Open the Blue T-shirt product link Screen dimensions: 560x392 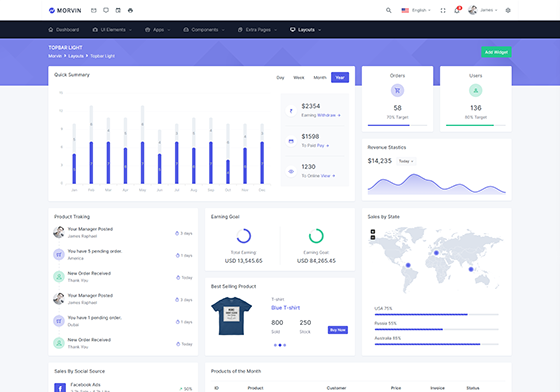285,308
